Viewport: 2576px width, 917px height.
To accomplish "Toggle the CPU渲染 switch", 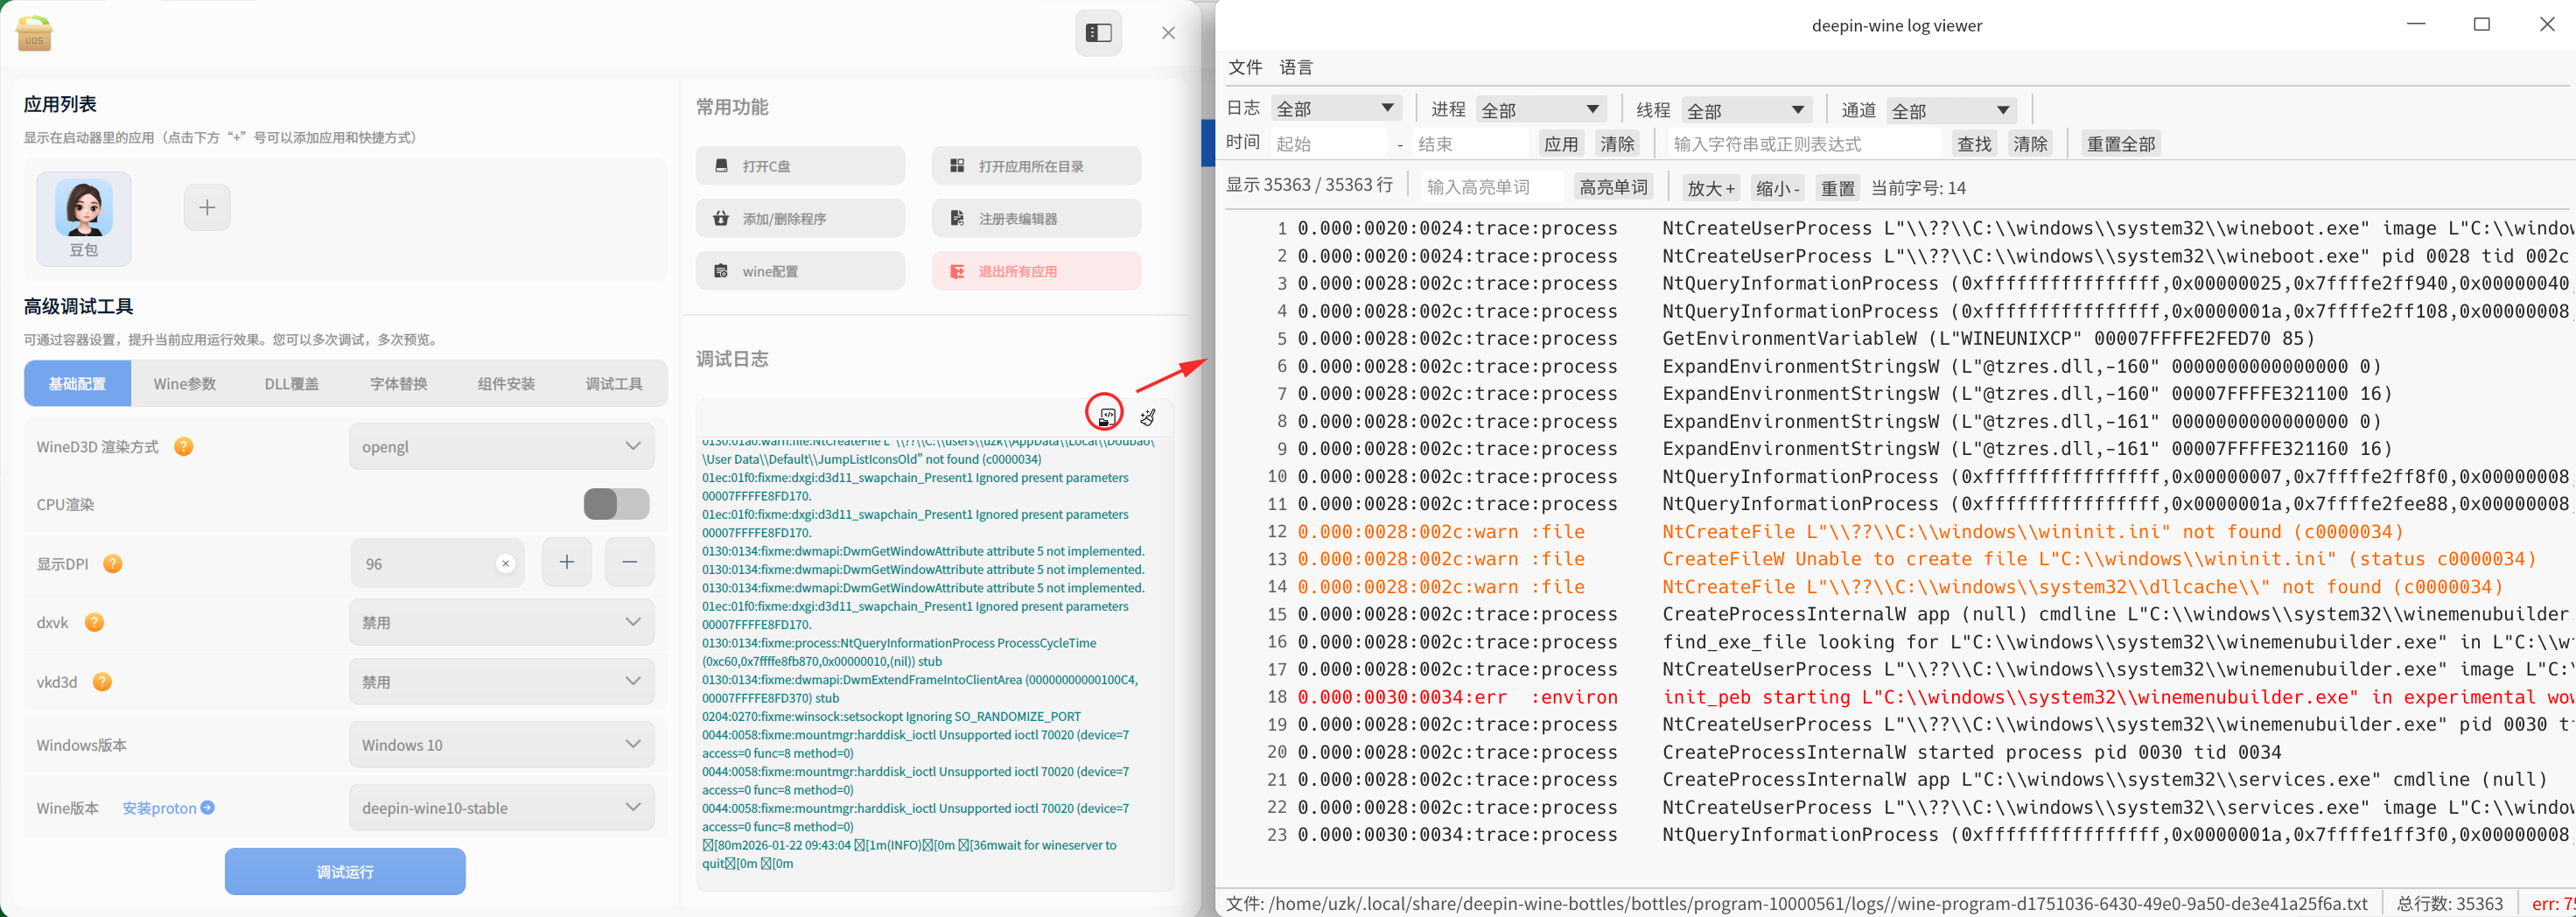I will tap(617, 504).
